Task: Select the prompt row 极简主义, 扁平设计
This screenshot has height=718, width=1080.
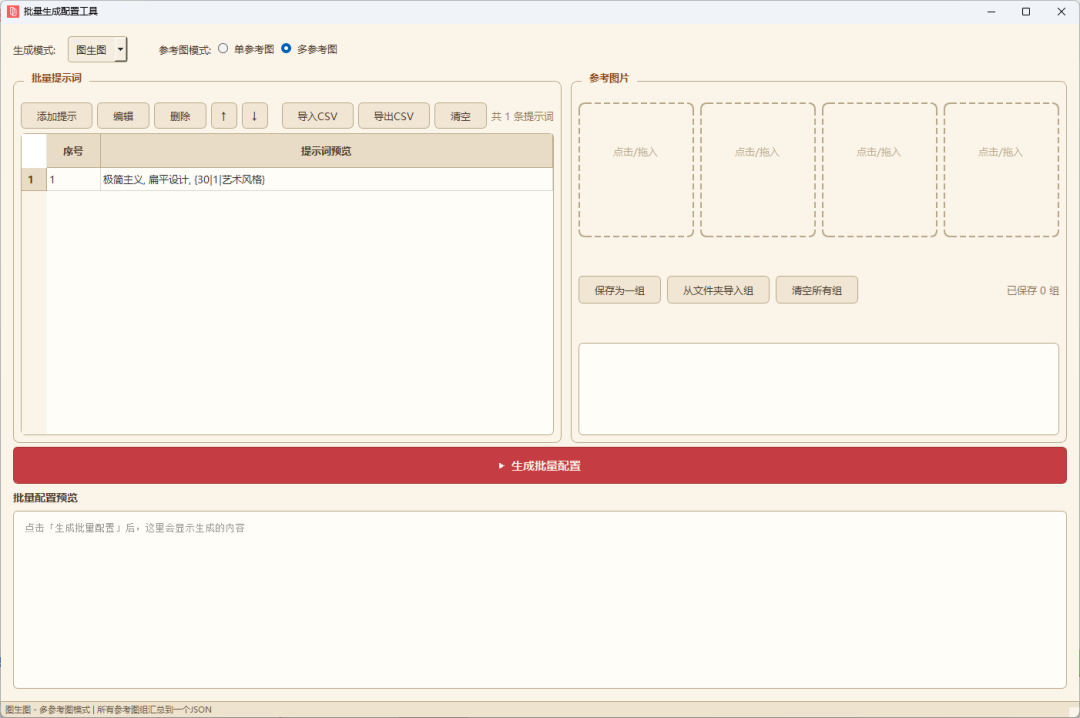Action: tap(326, 179)
